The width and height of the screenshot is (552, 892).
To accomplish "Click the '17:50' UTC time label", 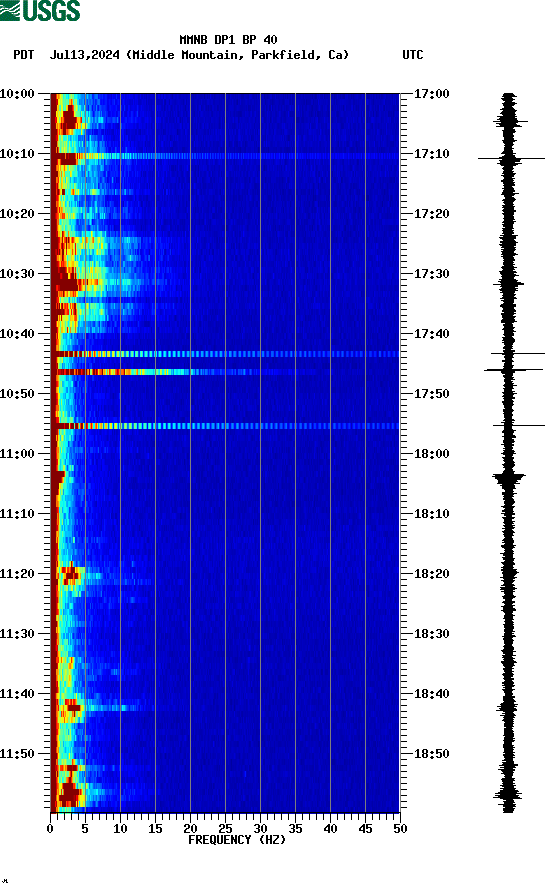I will pyautogui.click(x=431, y=394).
